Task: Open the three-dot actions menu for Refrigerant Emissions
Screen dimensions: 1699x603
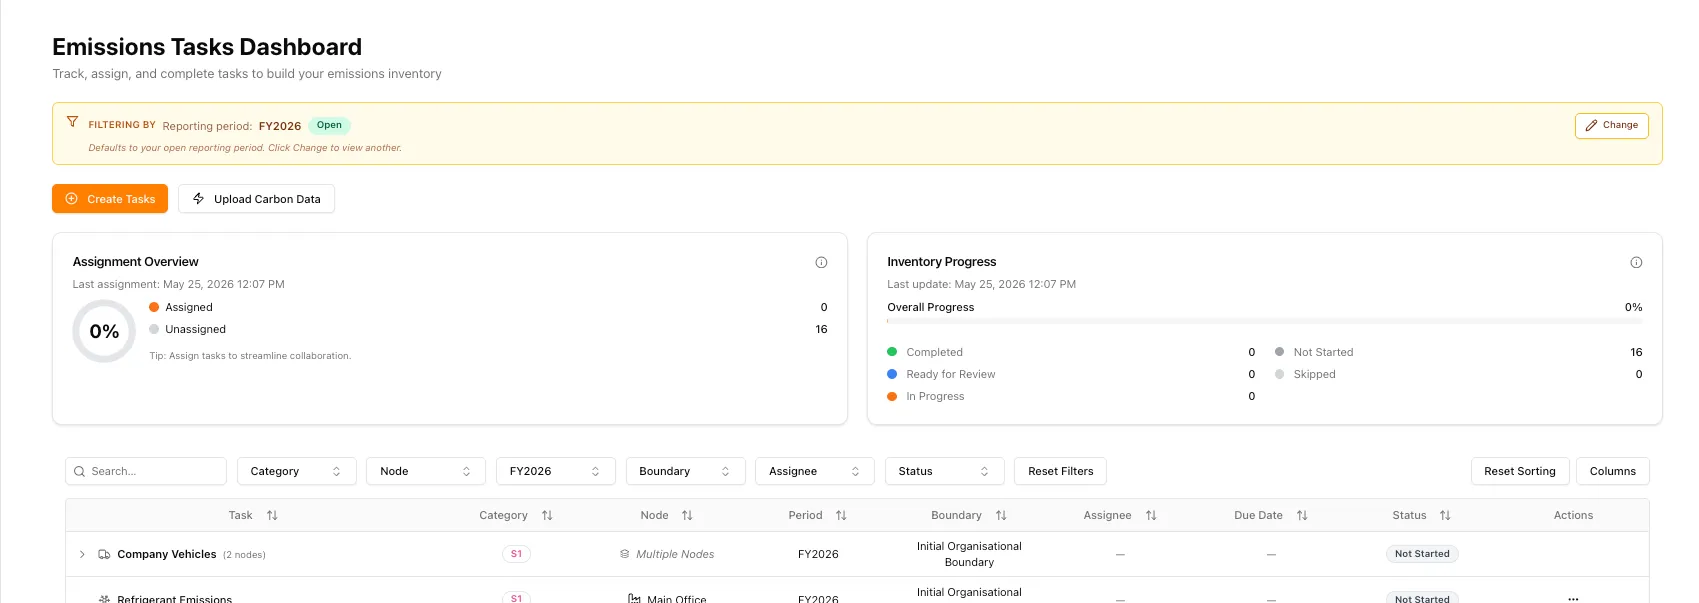Action: pos(1573,598)
